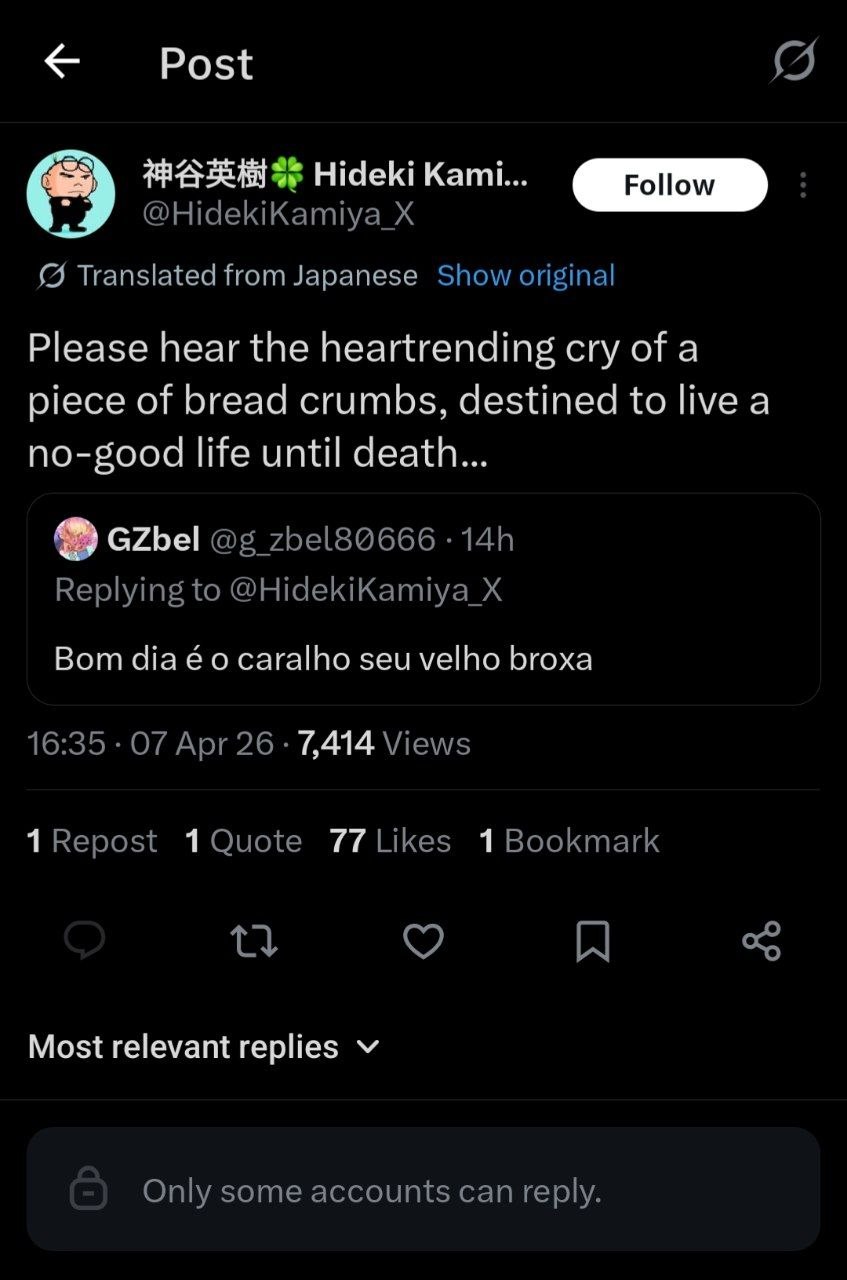Open the three-dot post options menu

pos(802,185)
